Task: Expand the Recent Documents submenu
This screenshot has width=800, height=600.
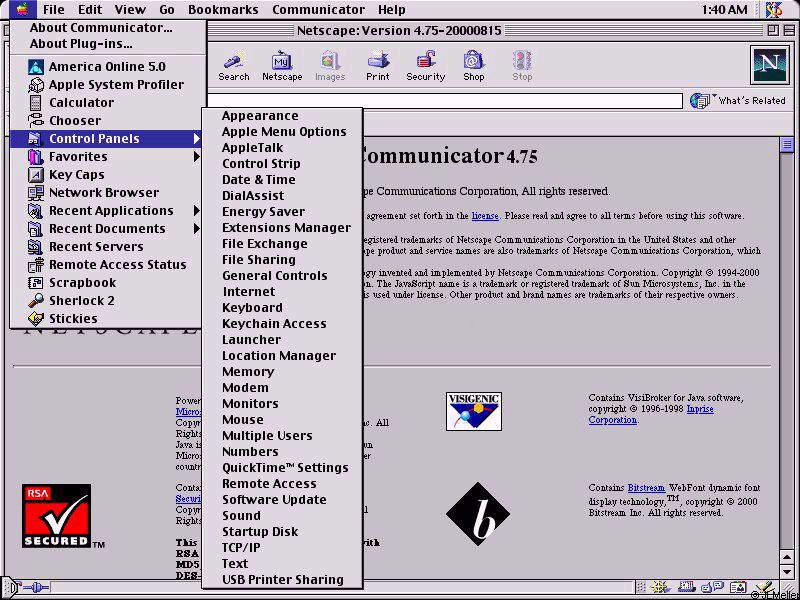Action: pyautogui.click(x=196, y=229)
